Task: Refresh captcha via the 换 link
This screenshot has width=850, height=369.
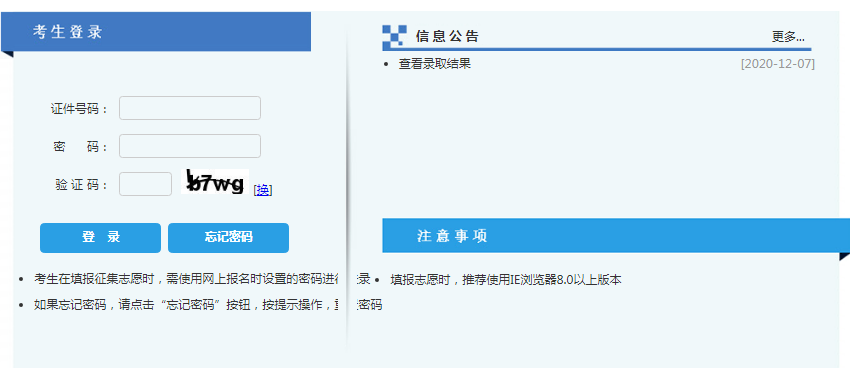Action: coord(263,190)
